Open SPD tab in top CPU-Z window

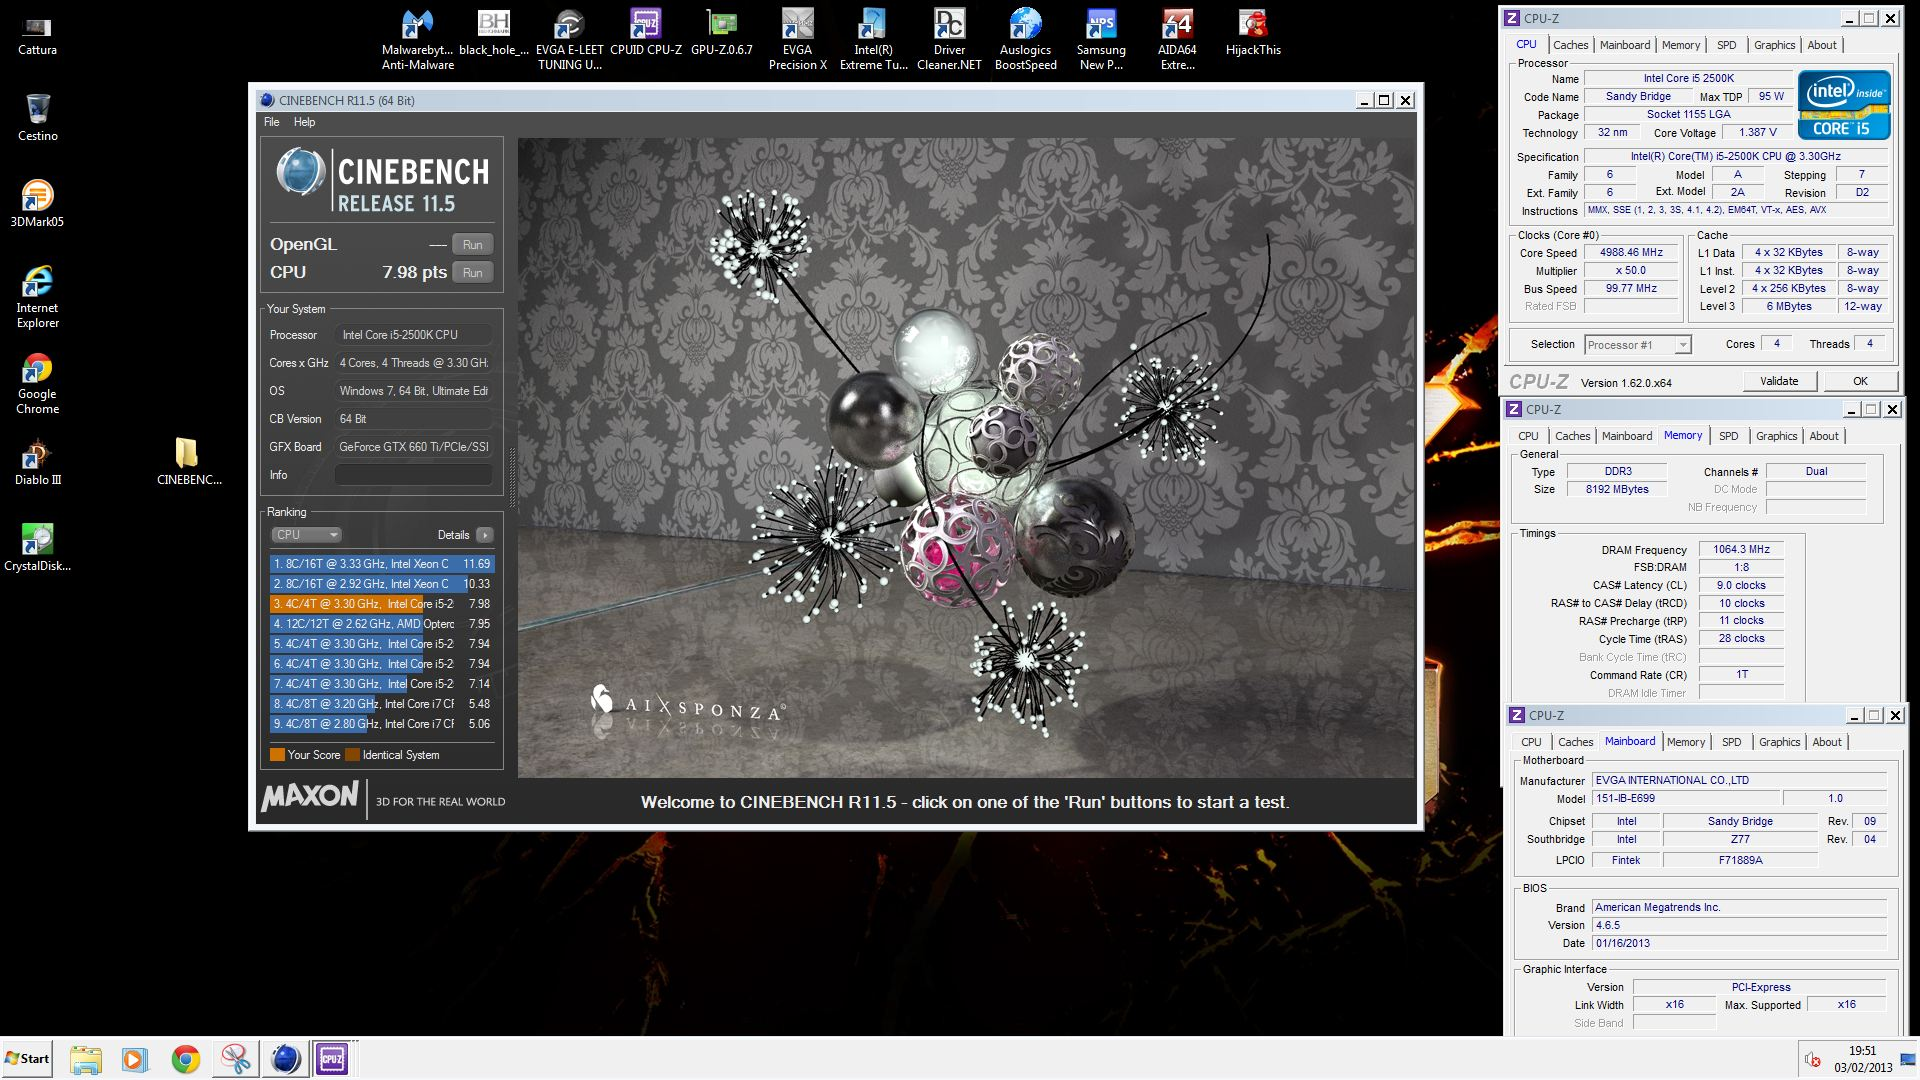coord(1727,45)
